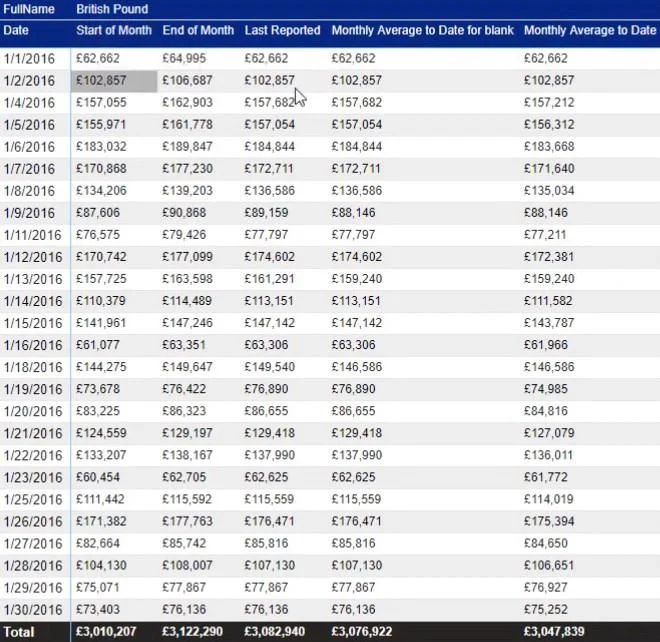Click the rightmost Monthly Average to Date header

(590, 30)
